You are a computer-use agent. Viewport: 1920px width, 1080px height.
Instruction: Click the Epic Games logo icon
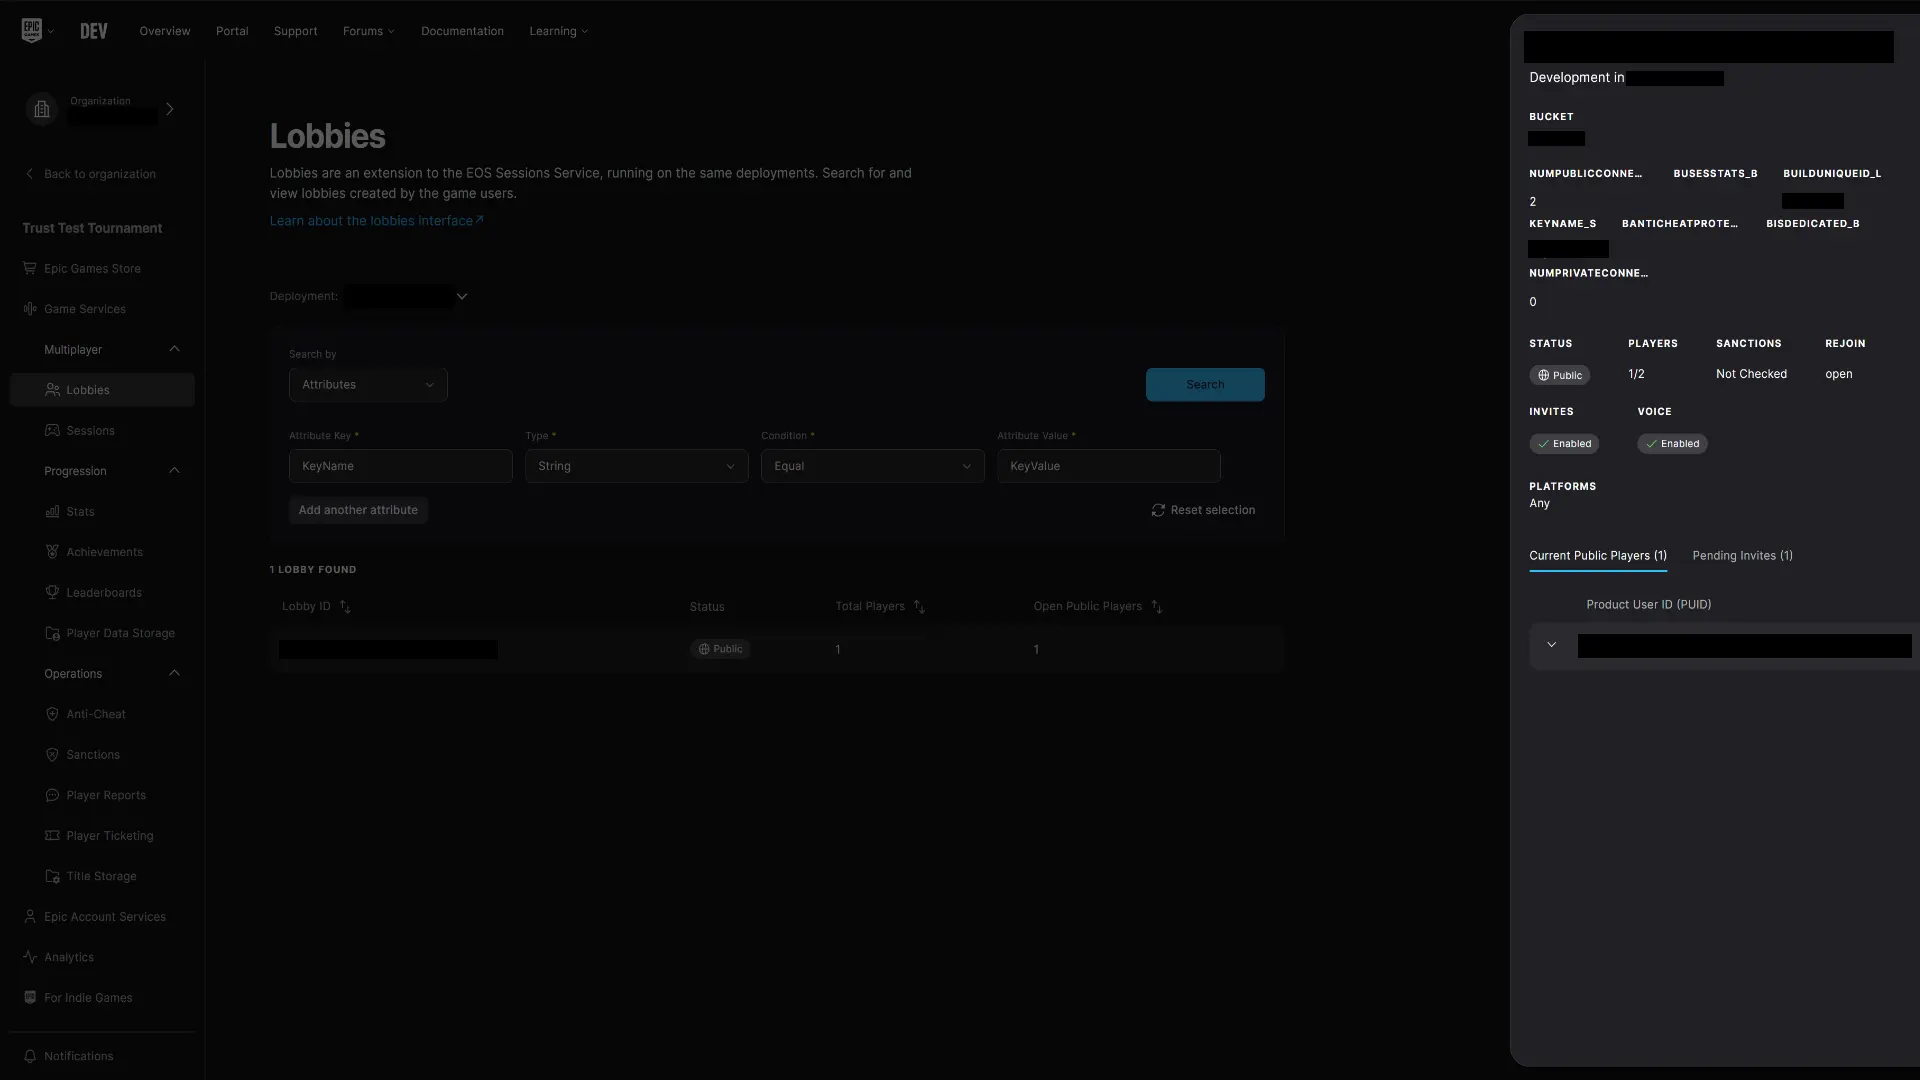pyautogui.click(x=32, y=31)
